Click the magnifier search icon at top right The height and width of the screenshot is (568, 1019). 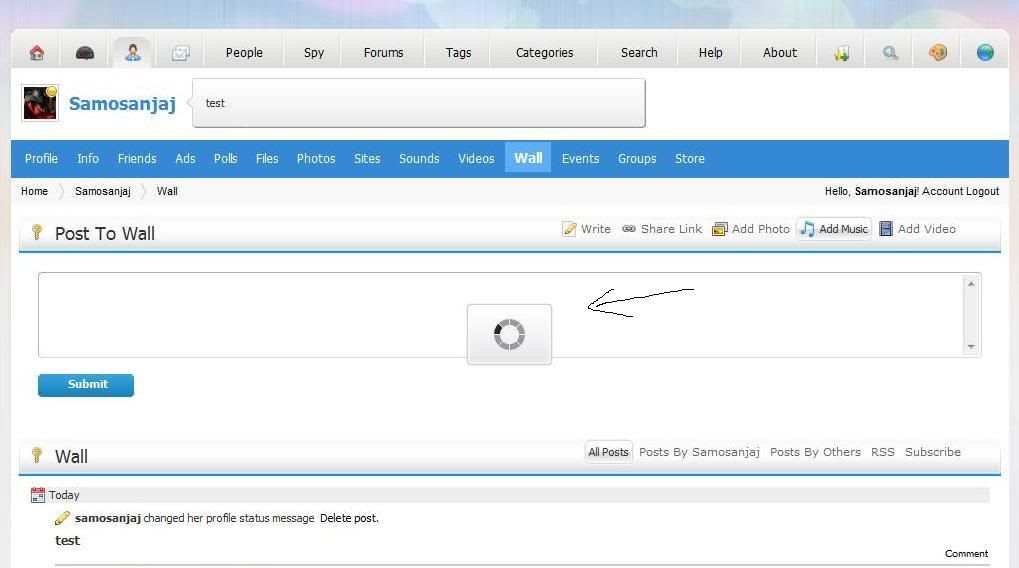pos(890,53)
